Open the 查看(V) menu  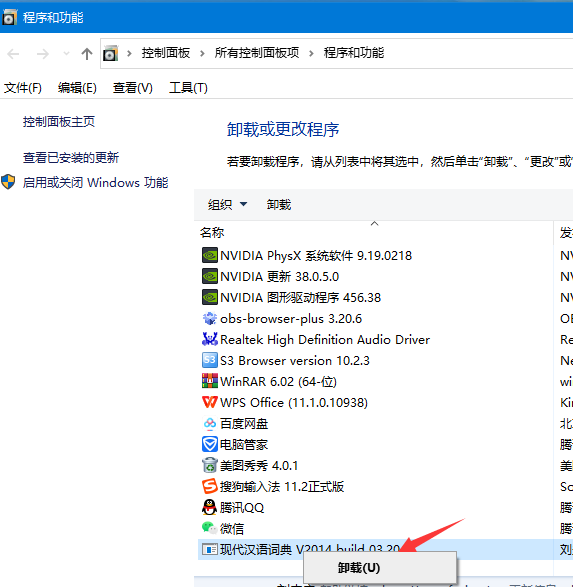(x=133, y=88)
